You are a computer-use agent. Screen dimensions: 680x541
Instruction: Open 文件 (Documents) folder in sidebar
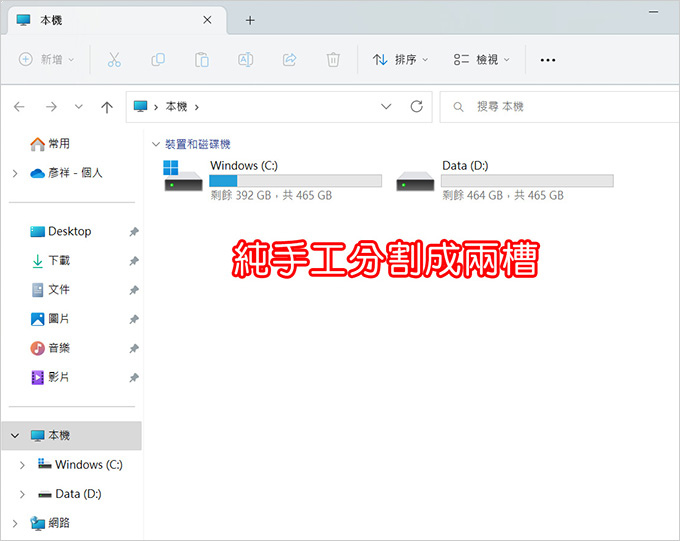pos(50,290)
